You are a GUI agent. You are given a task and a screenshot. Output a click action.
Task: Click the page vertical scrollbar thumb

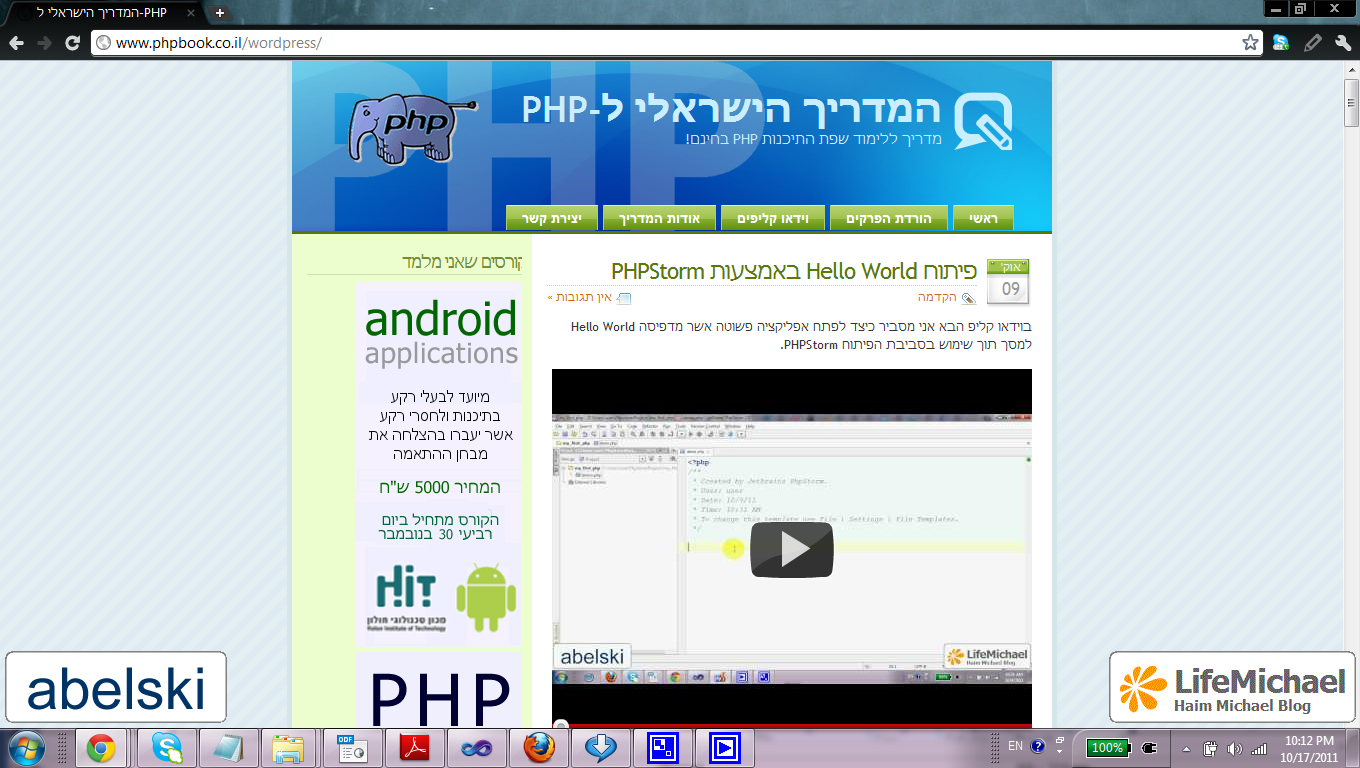point(1351,102)
